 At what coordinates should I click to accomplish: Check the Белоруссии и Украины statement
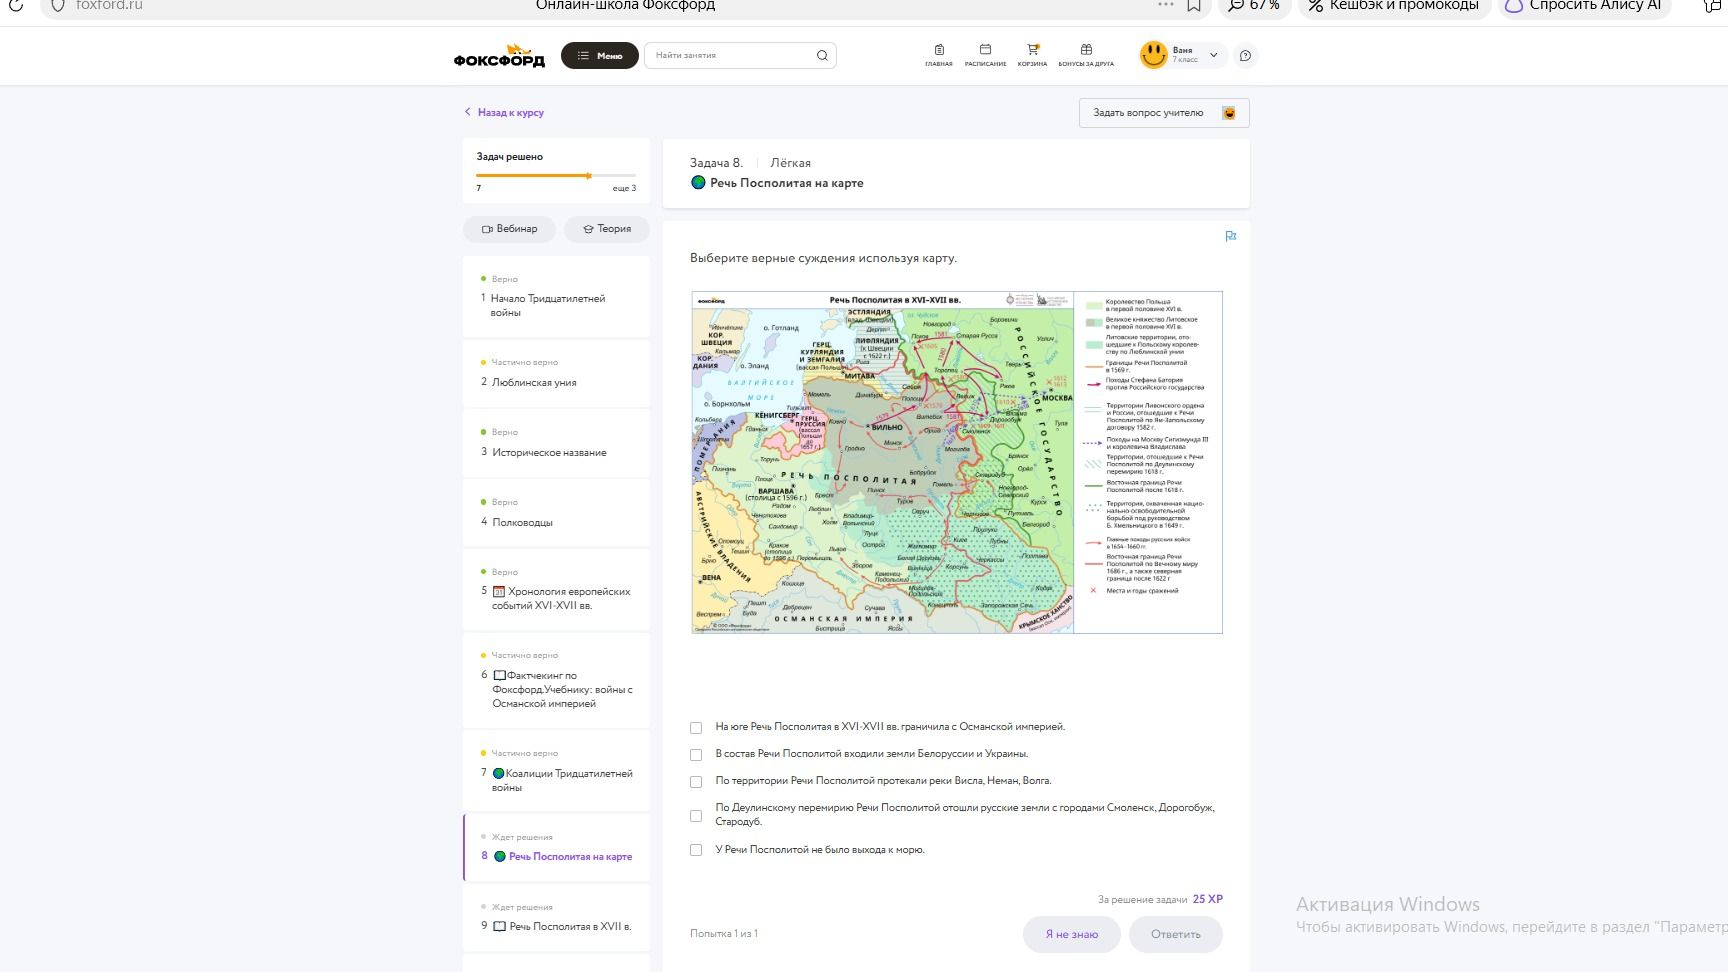click(x=696, y=755)
